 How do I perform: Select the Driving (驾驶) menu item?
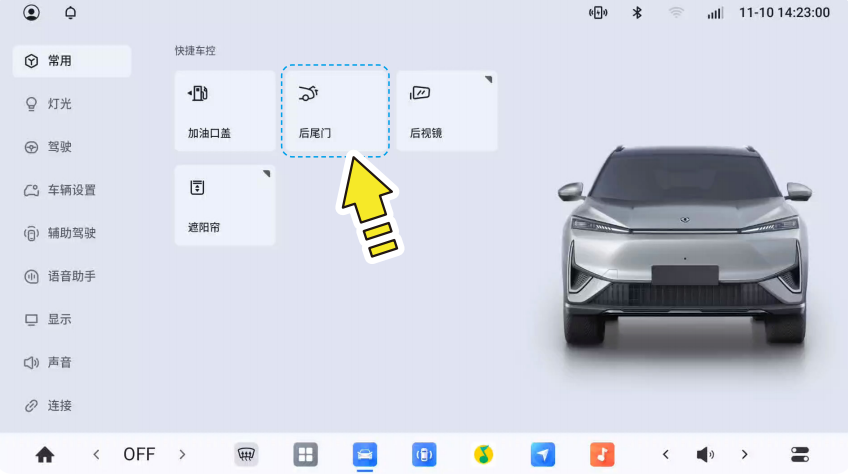click(x=60, y=147)
